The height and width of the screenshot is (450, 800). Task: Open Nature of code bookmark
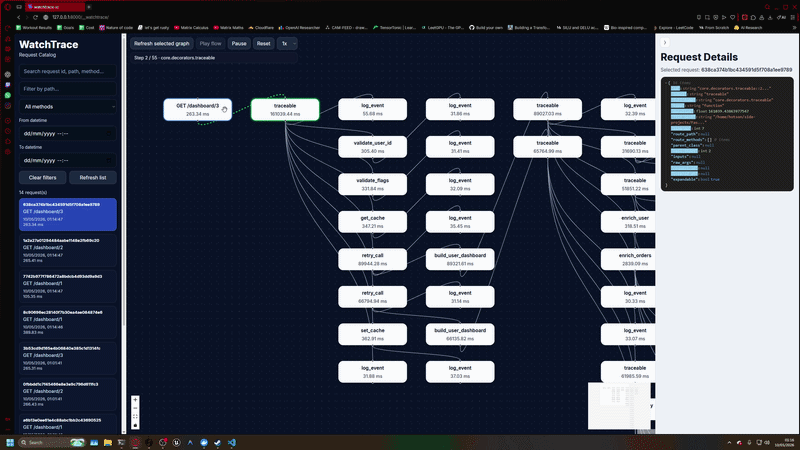116,28
